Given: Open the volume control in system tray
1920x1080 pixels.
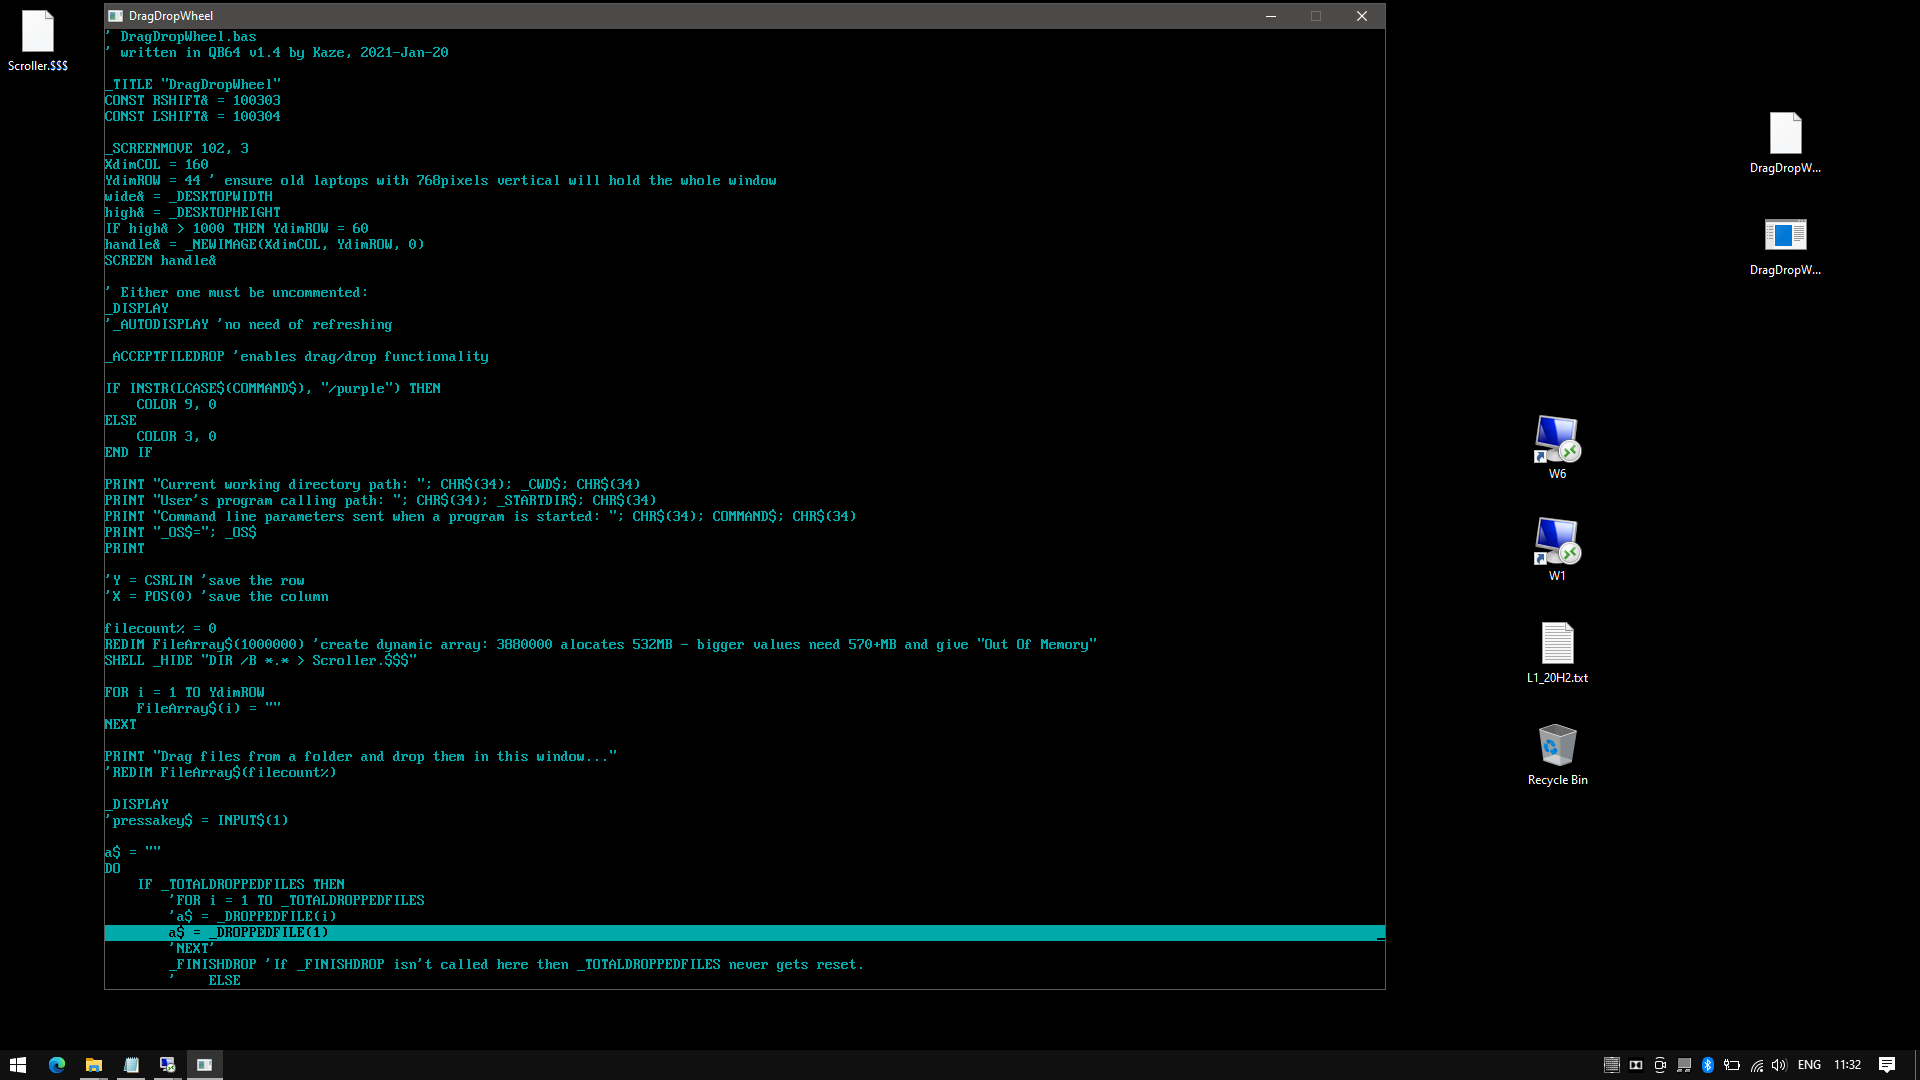Looking at the screenshot, I should pos(1779,1065).
